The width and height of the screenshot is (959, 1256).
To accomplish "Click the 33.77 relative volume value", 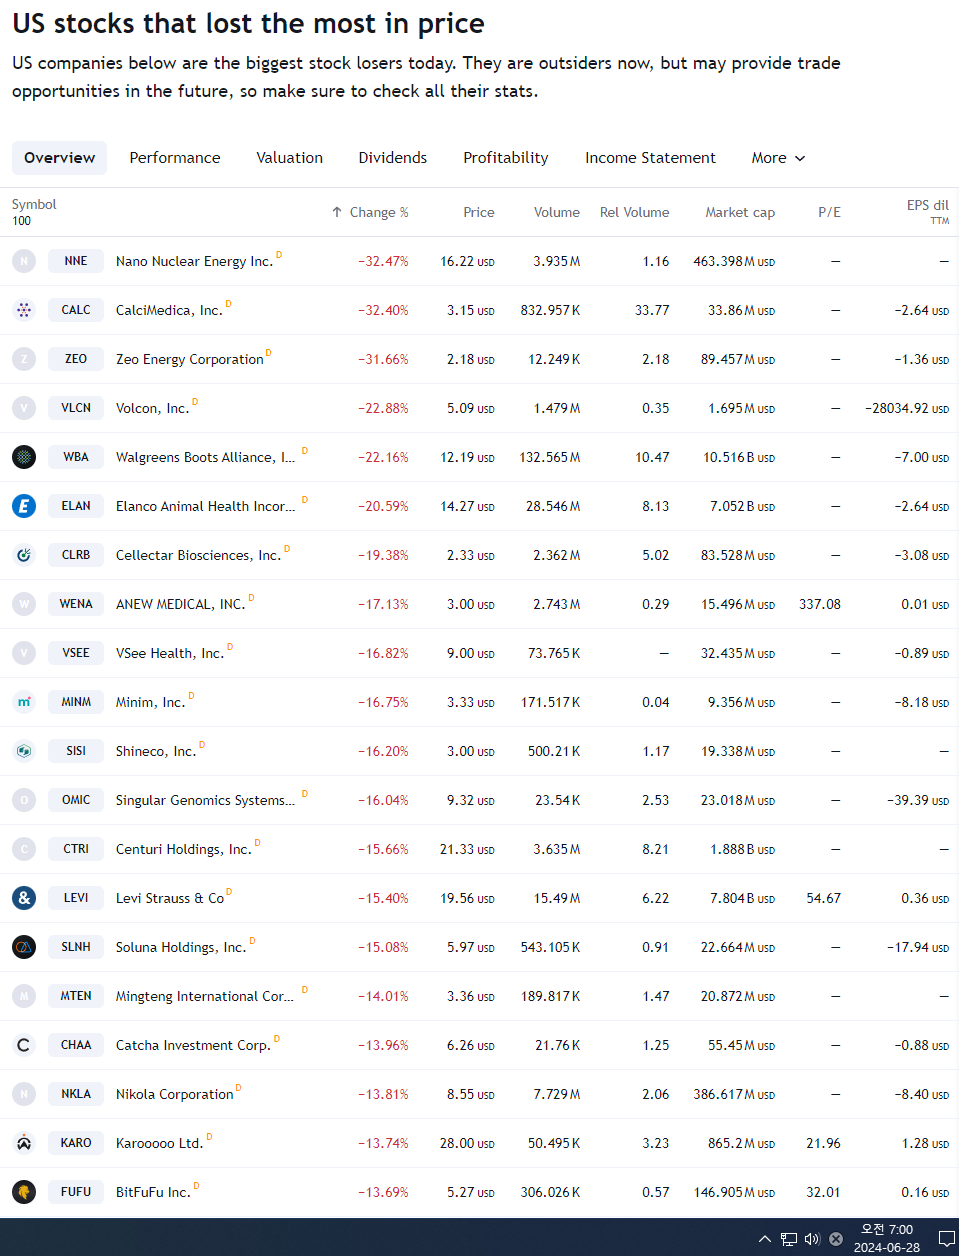I will (x=652, y=310).
